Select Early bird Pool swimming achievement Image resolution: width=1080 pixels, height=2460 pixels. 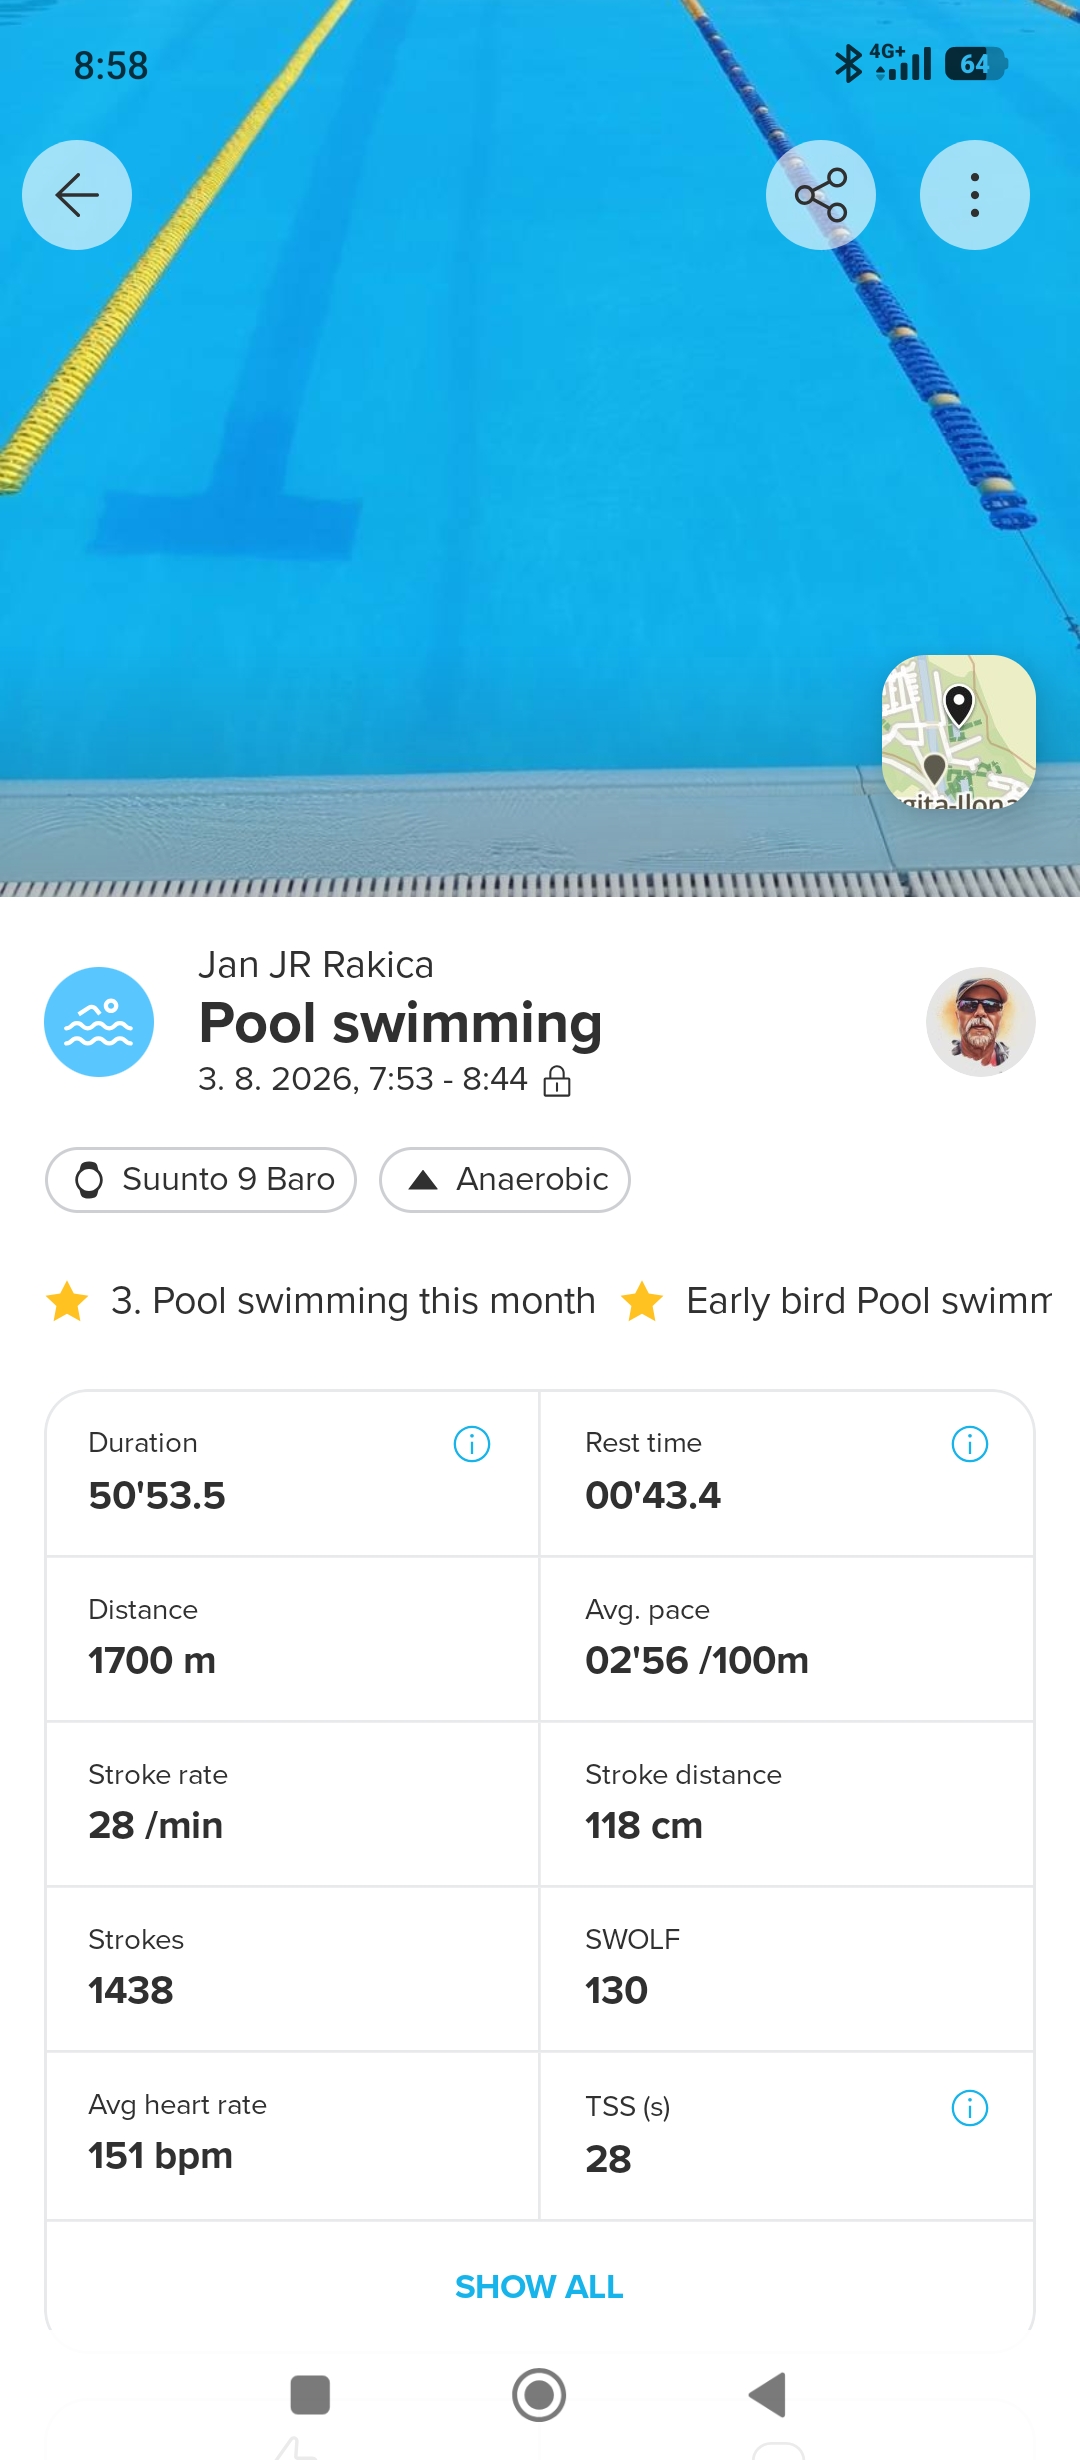point(836,1301)
